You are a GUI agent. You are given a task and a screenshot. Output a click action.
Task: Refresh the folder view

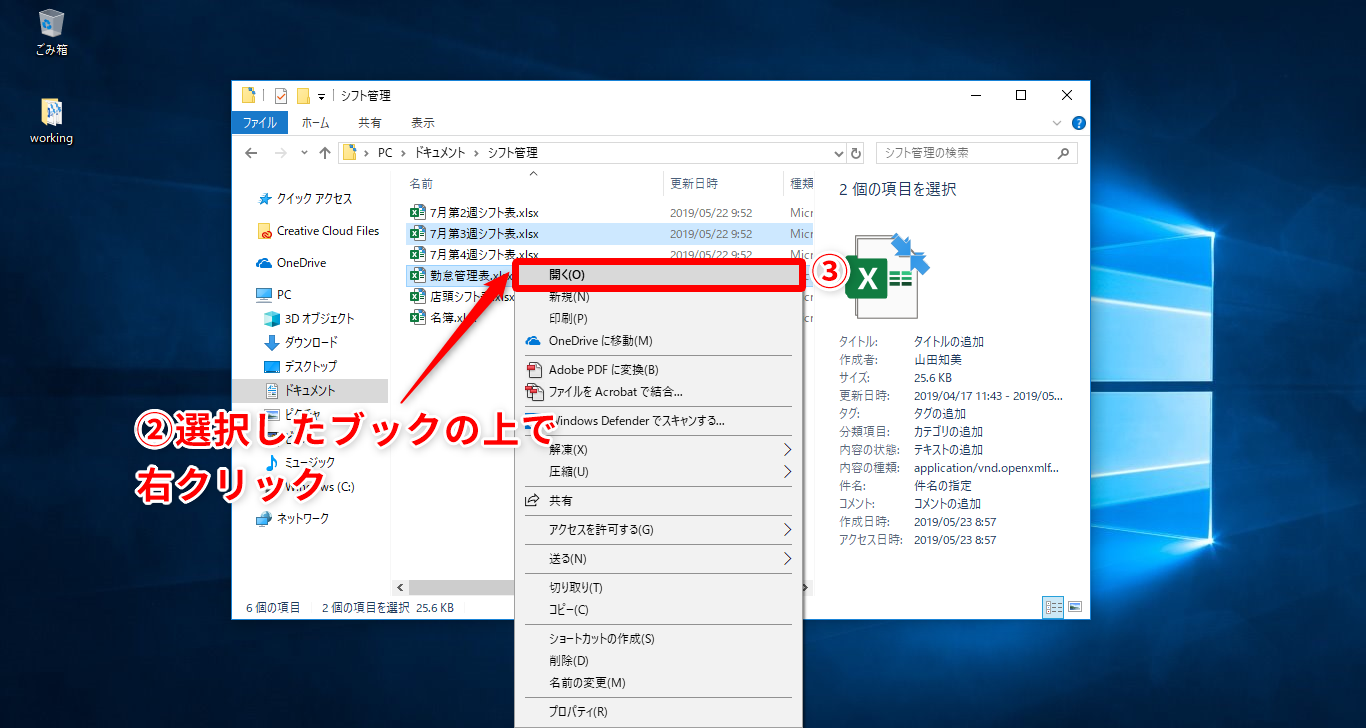tap(856, 153)
